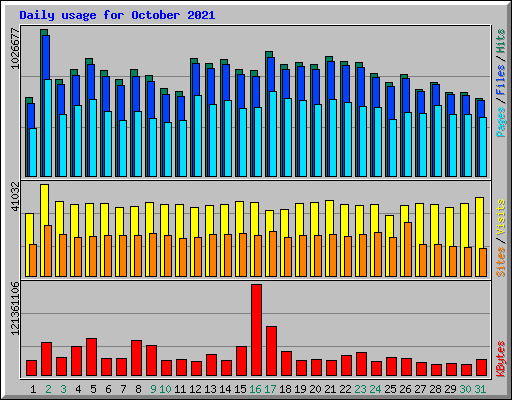The width and height of the screenshot is (512, 400).
Task: Click day label 5 on the x-axis
Action: [93, 389]
